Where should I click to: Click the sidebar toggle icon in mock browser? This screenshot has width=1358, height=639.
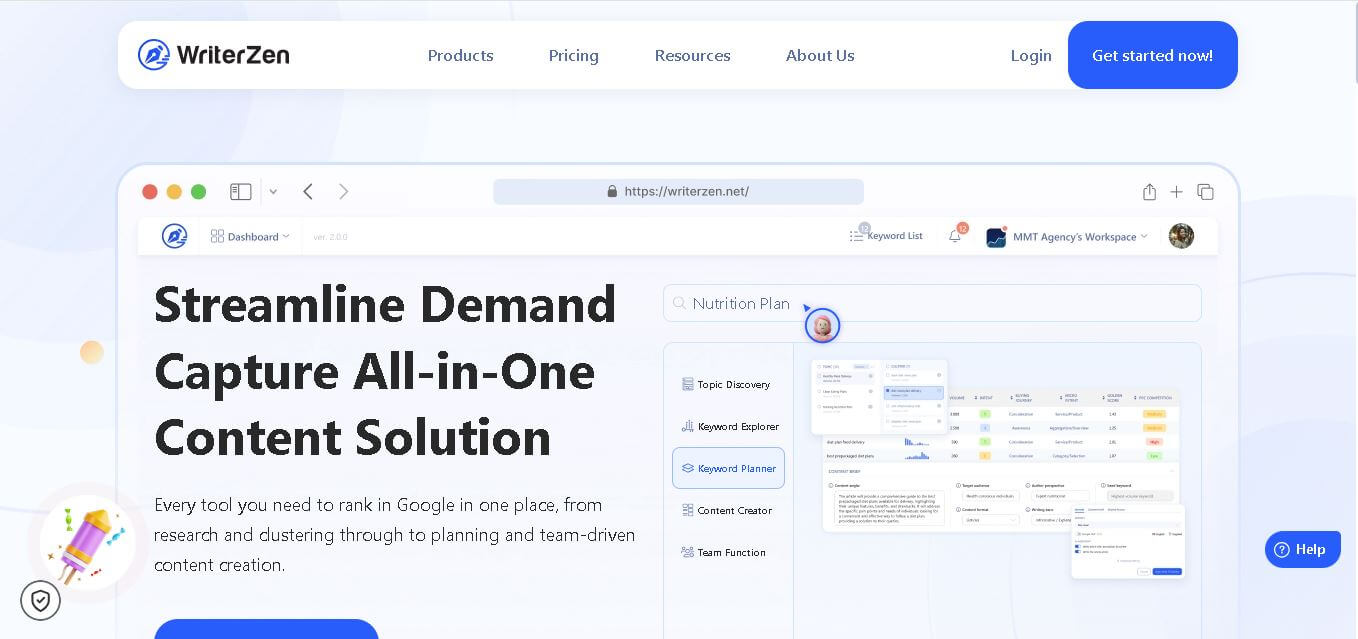coord(240,191)
